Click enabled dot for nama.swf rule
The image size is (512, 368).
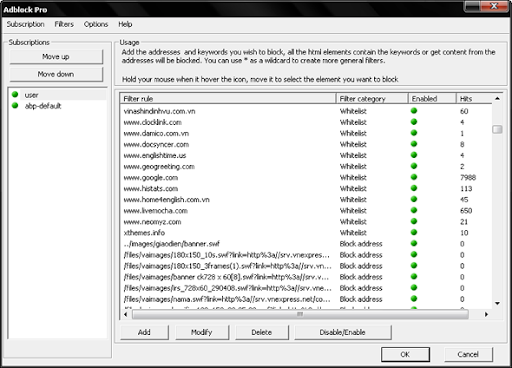click(x=414, y=298)
